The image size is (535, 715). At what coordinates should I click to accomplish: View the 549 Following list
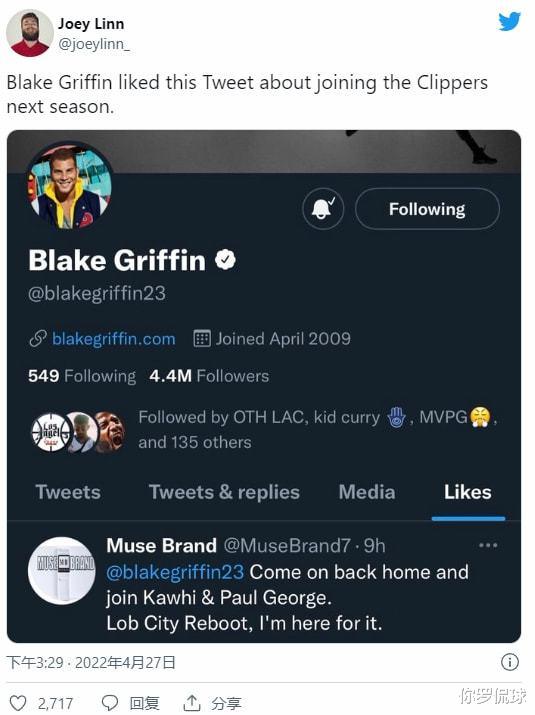click(82, 376)
